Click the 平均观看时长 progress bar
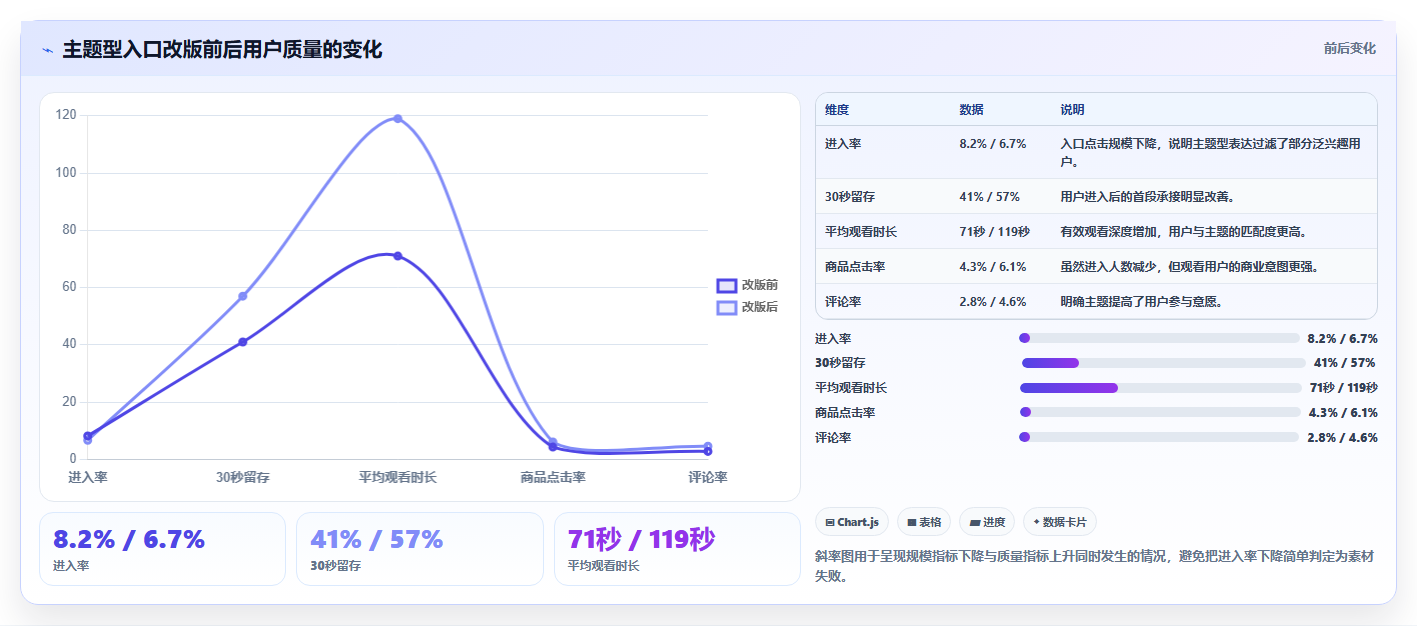Viewport: 1417px width, 626px height. (x=1161, y=388)
